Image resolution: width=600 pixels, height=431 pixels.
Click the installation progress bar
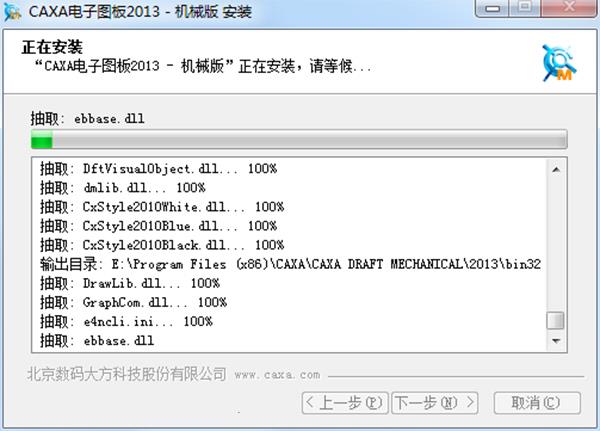coord(299,139)
